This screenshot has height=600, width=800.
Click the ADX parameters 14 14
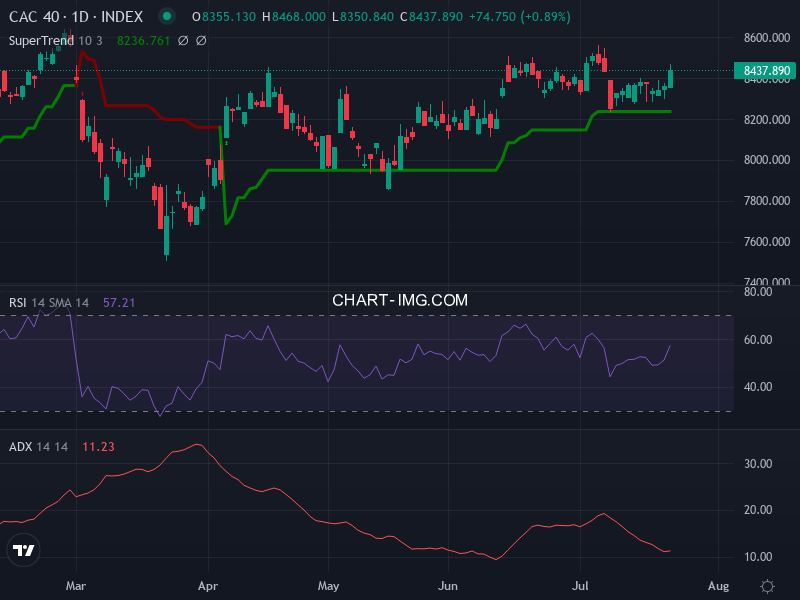tap(52, 446)
